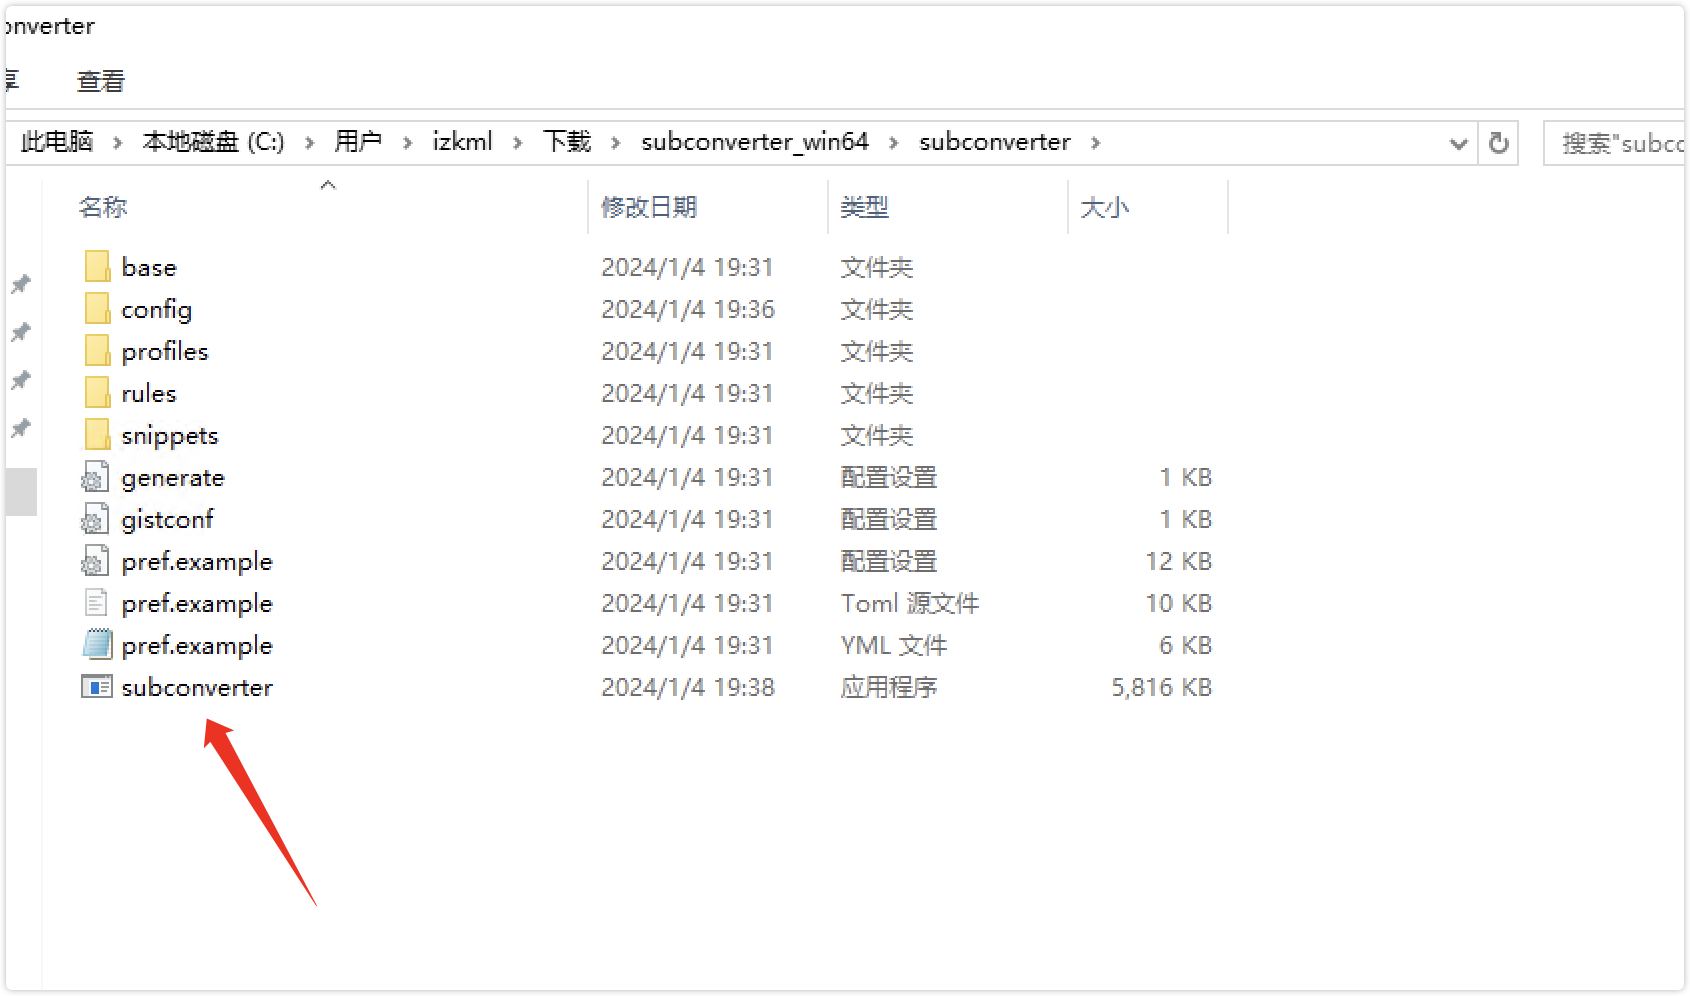
Task: Select the base folder icon
Action: click(x=97, y=267)
